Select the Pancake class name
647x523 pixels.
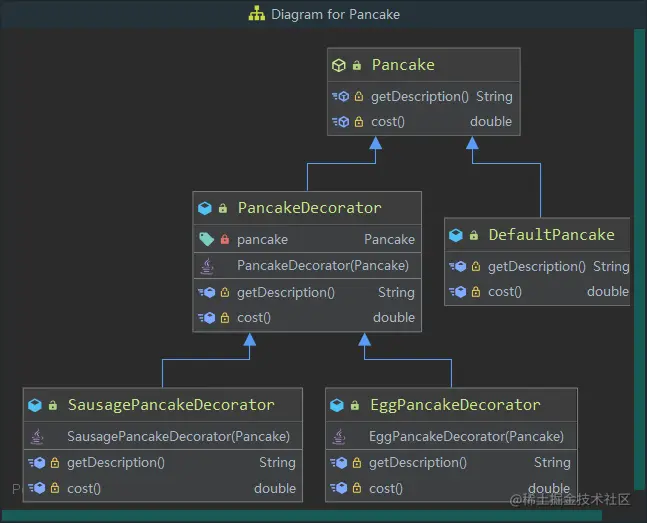pyautogui.click(x=403, y=65)
